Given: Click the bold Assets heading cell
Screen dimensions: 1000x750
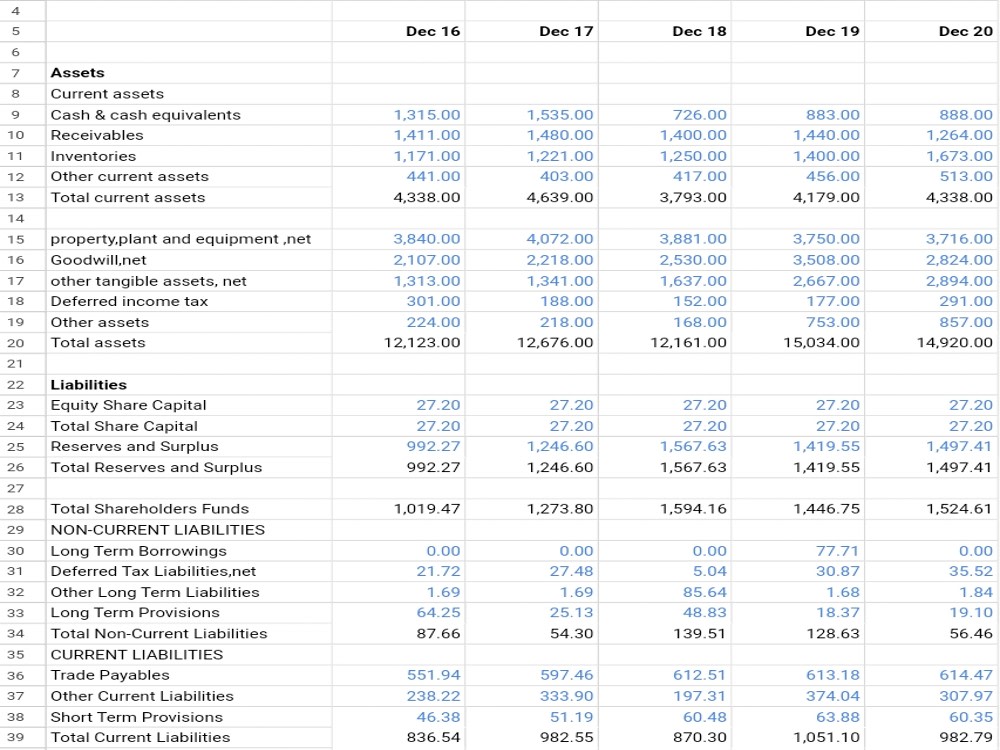Looking at the screenshot, I should 189,73.
